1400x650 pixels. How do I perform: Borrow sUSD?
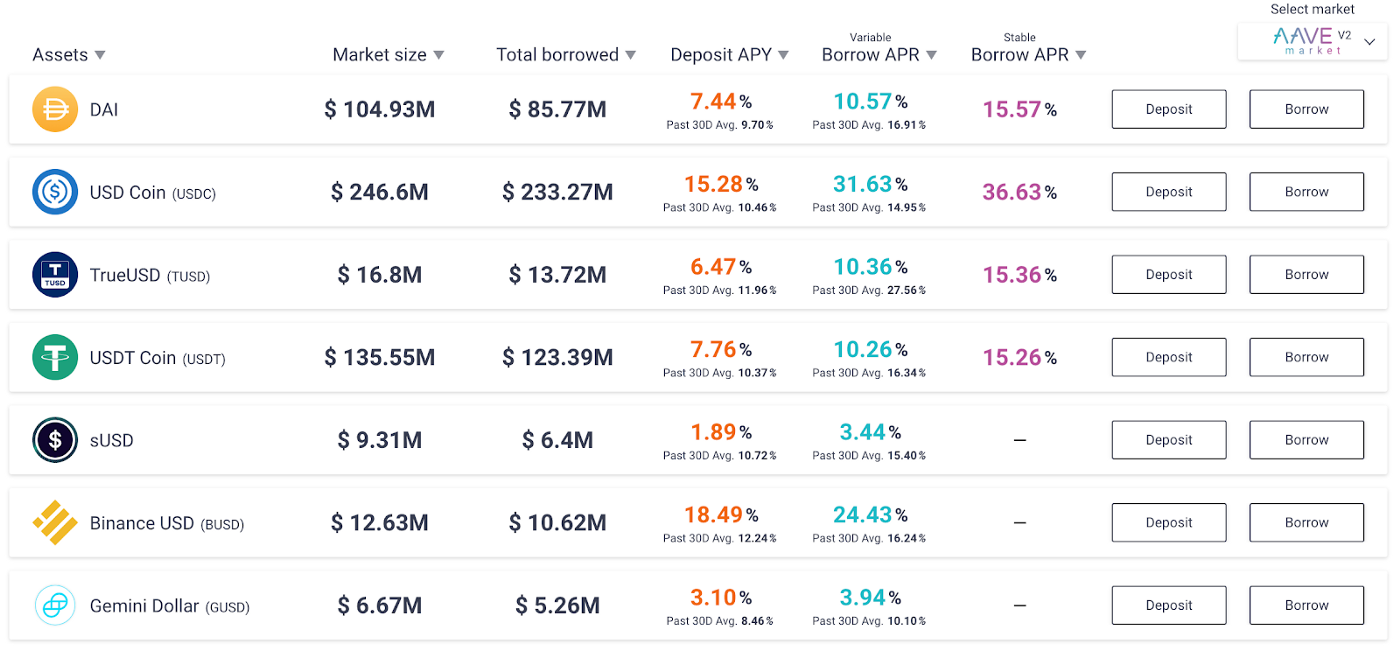(1307, 440)
